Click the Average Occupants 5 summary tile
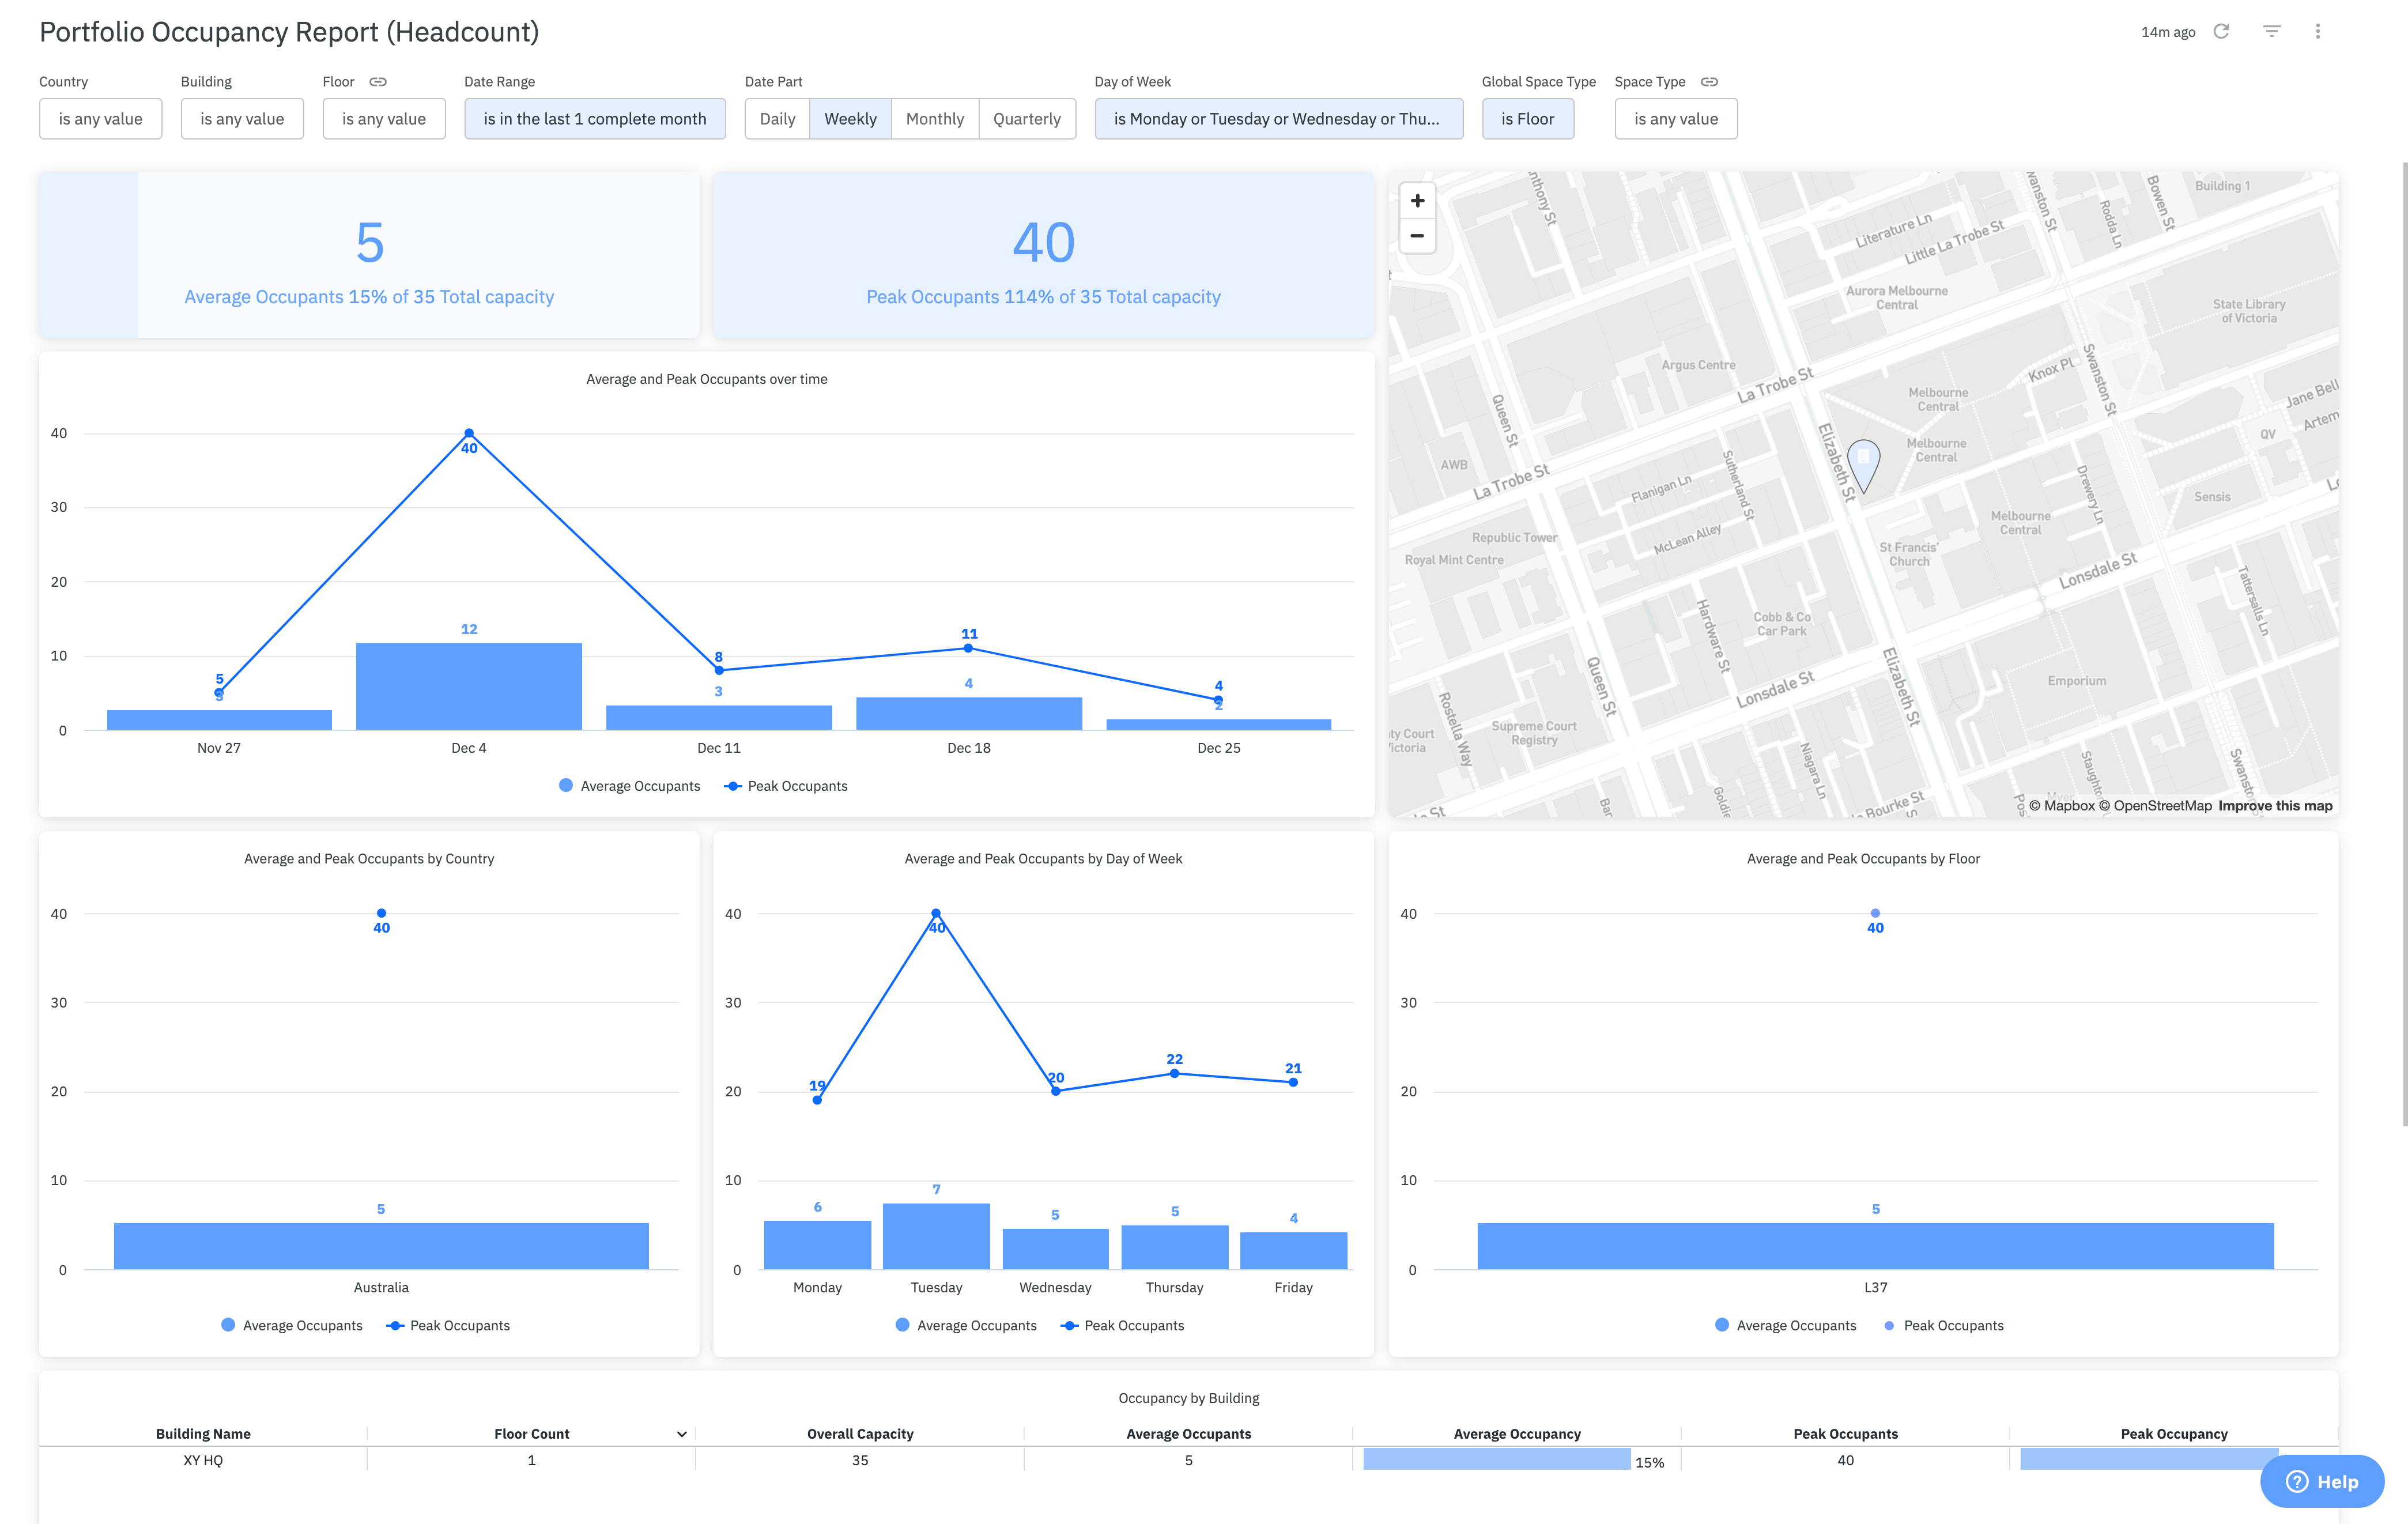Image resolution: width=2408 pixels, height=1524 pixels. coord(369,254)
